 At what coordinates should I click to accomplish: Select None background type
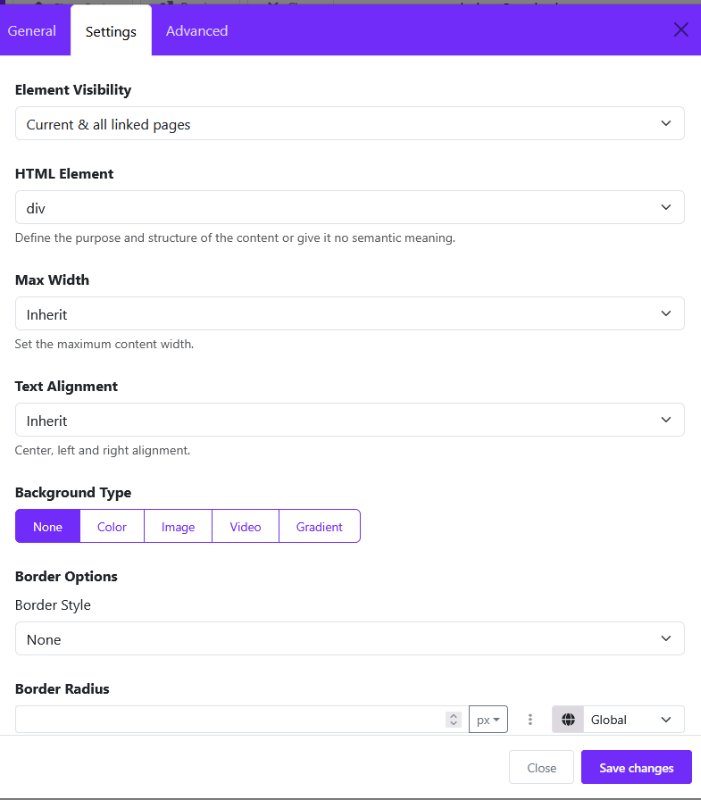click(x=48, y=527)
